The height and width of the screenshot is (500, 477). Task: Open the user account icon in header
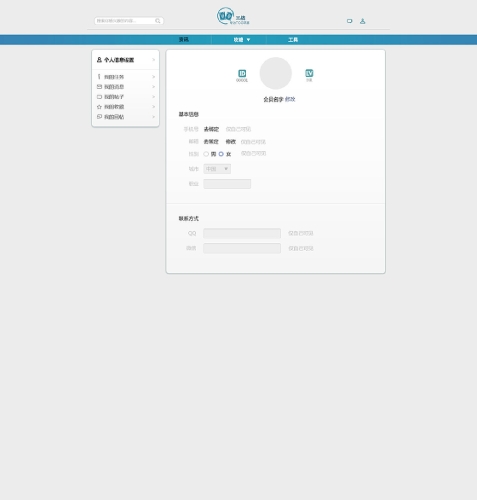click(x=363, y=21)
